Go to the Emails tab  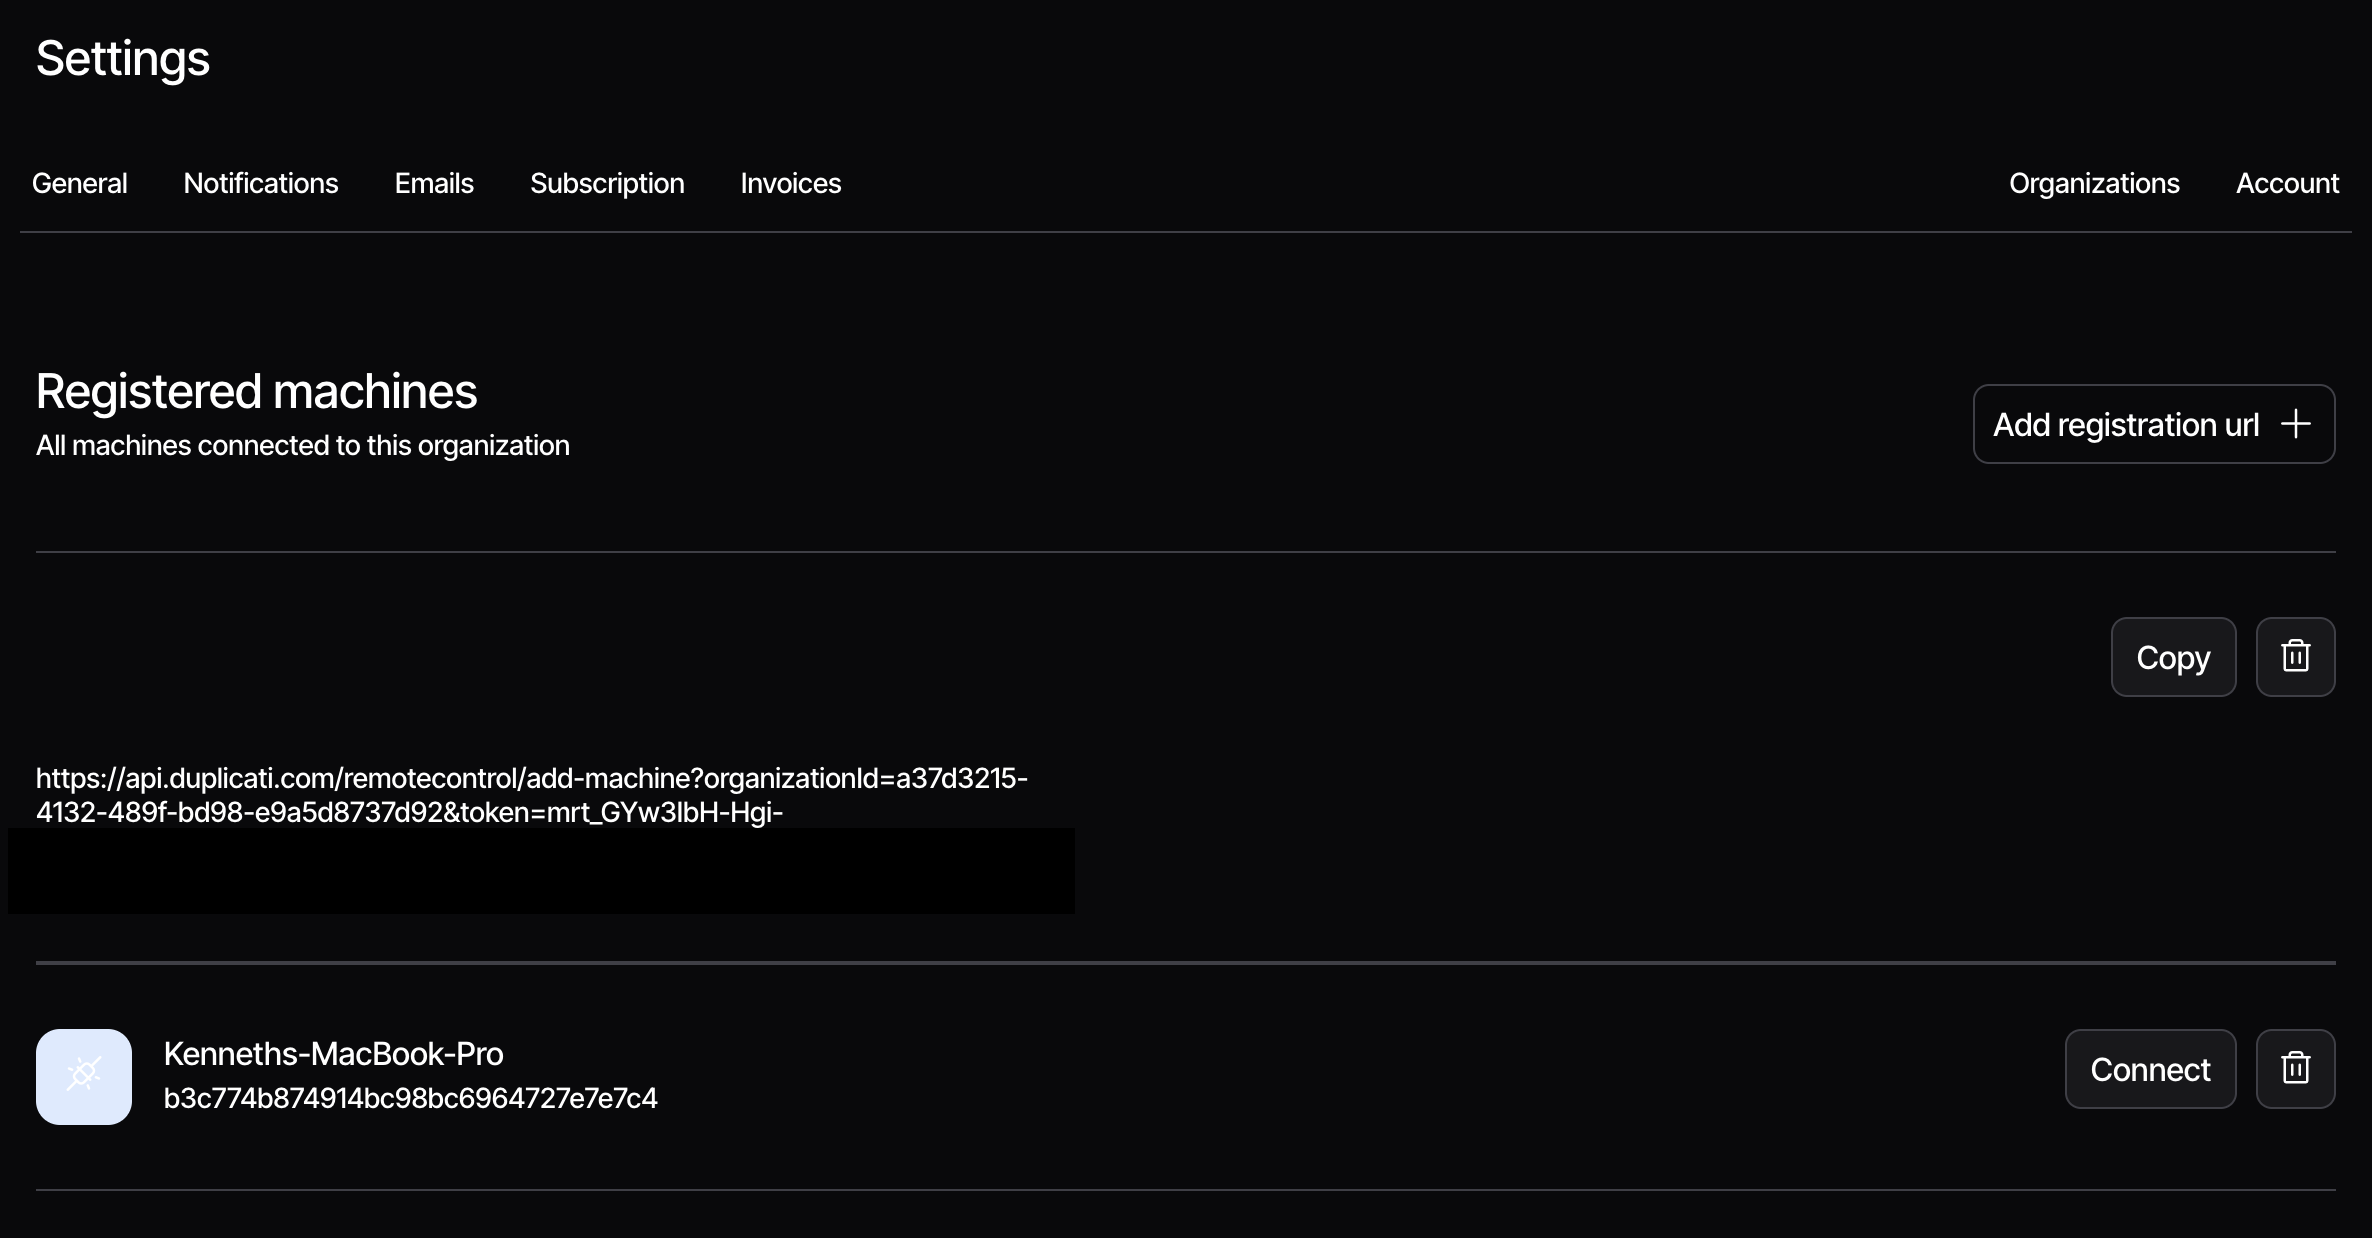(434, 184)
